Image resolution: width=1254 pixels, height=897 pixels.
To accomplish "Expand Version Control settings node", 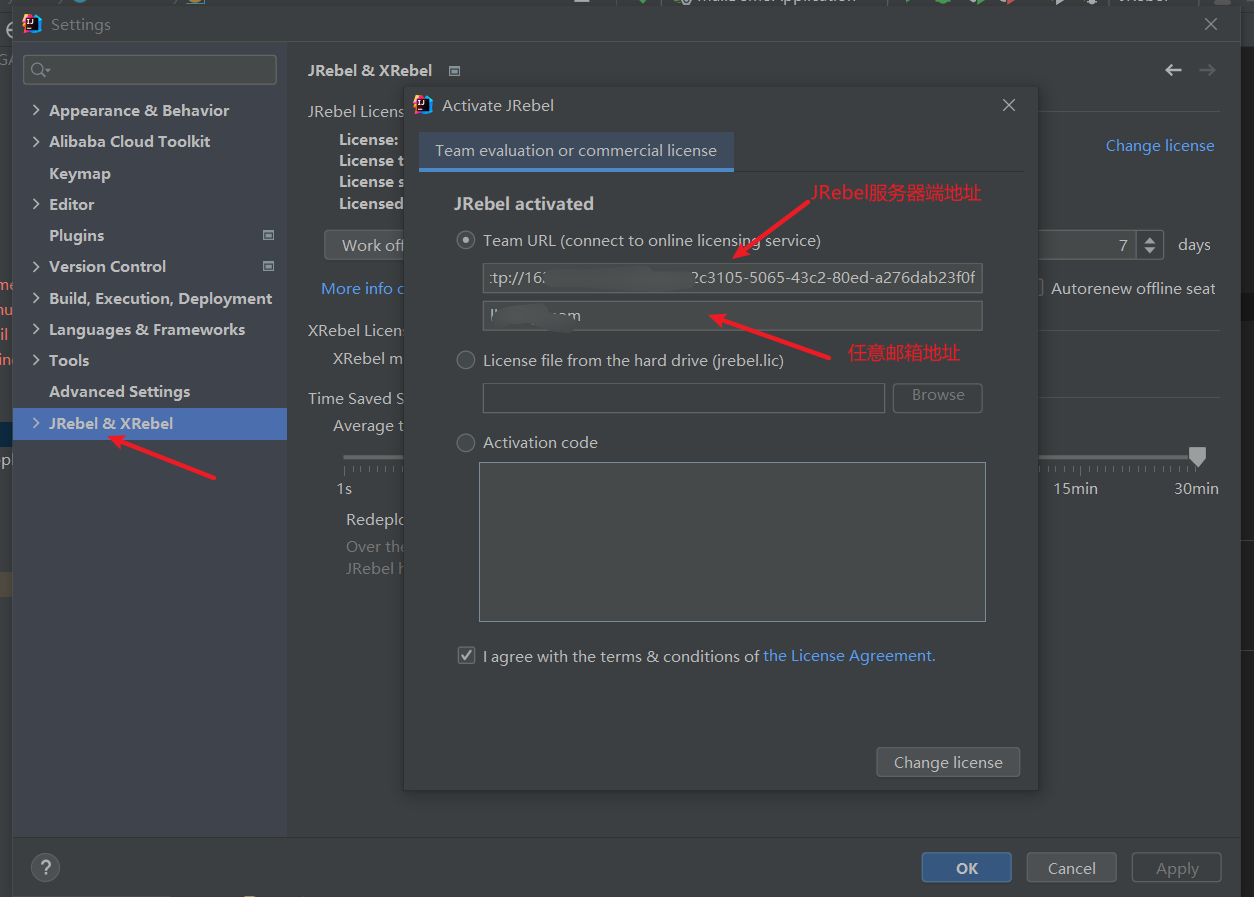I will [x=36, y=266].
